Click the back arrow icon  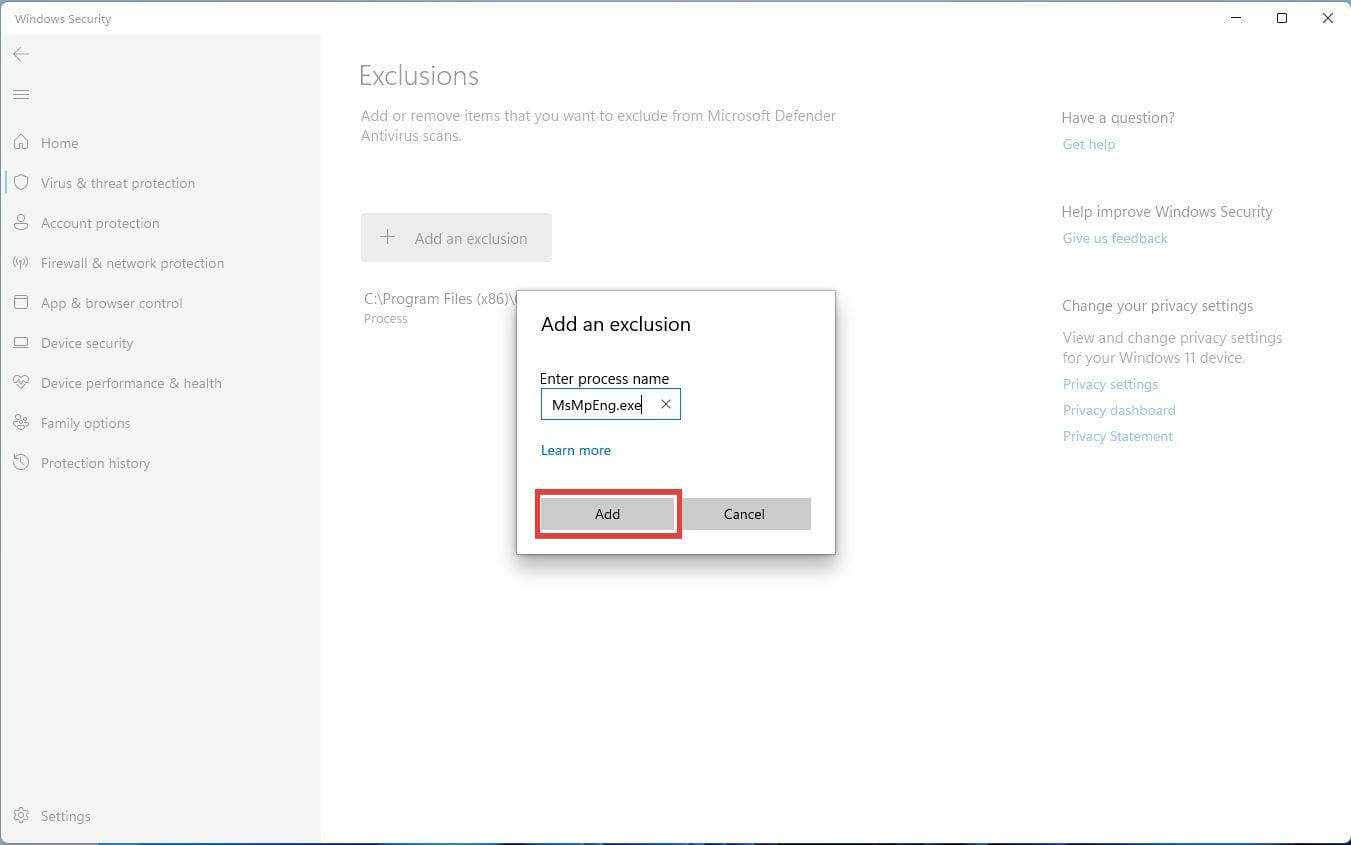21,54
